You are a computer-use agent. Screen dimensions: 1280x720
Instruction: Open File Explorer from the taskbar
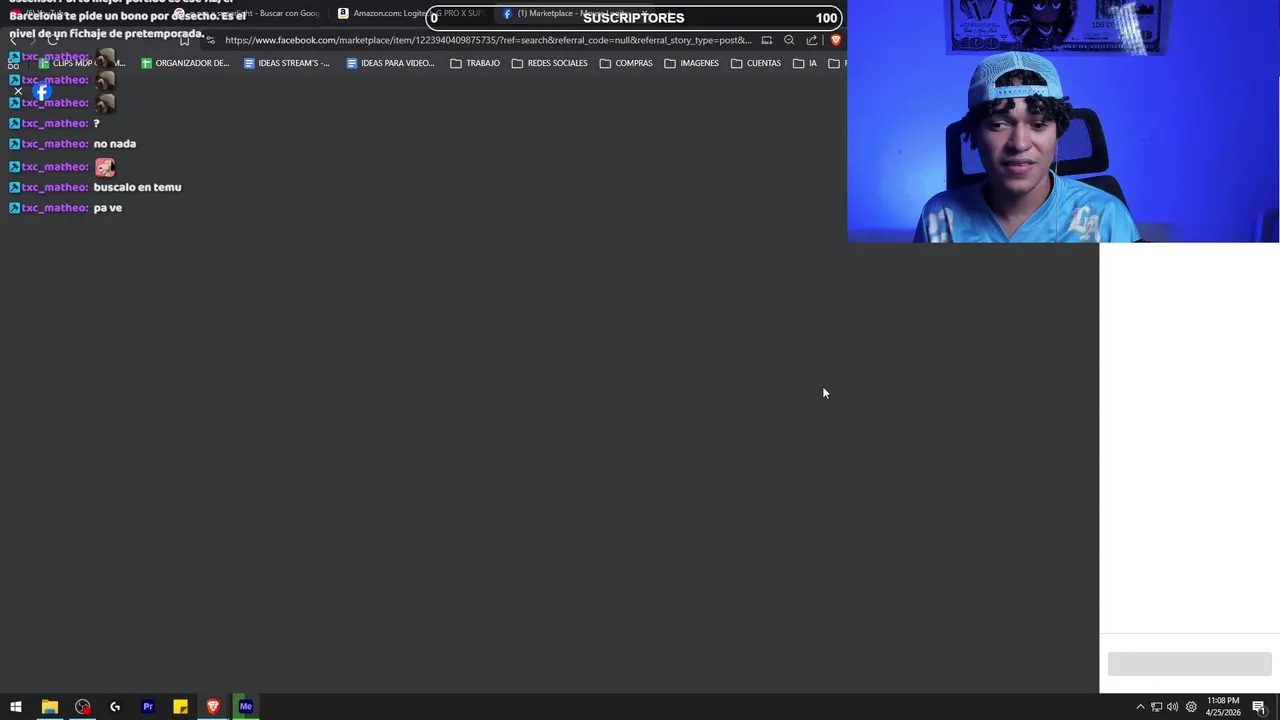49,707
